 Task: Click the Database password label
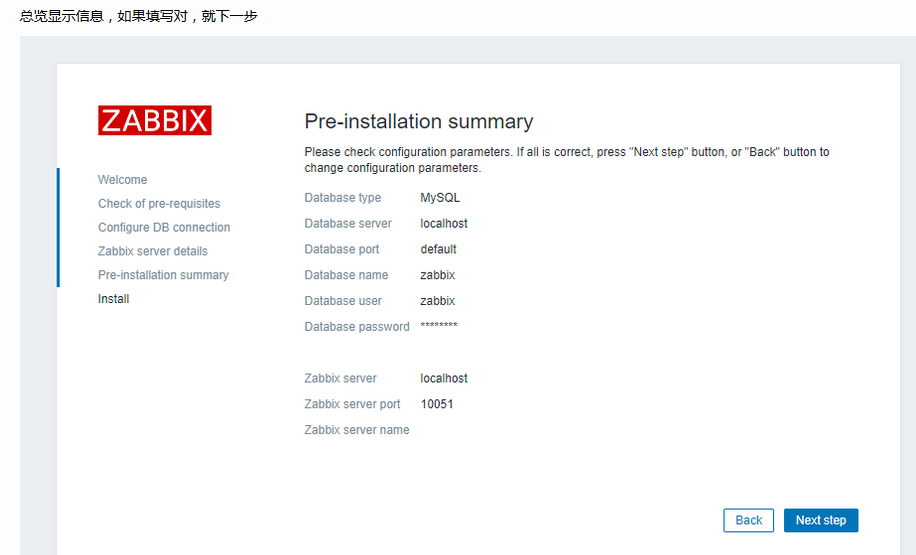357,327
